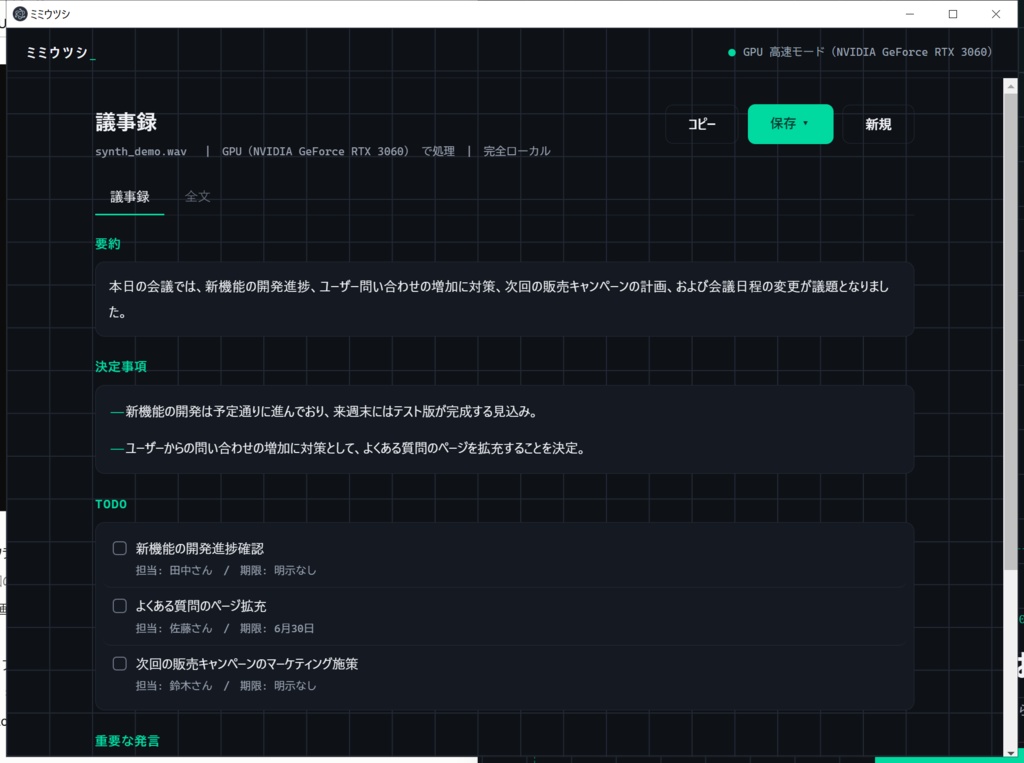Click the decision about よくある質問のページを拡充
This screenshot has width=1024, height=763.
[355, 448]
